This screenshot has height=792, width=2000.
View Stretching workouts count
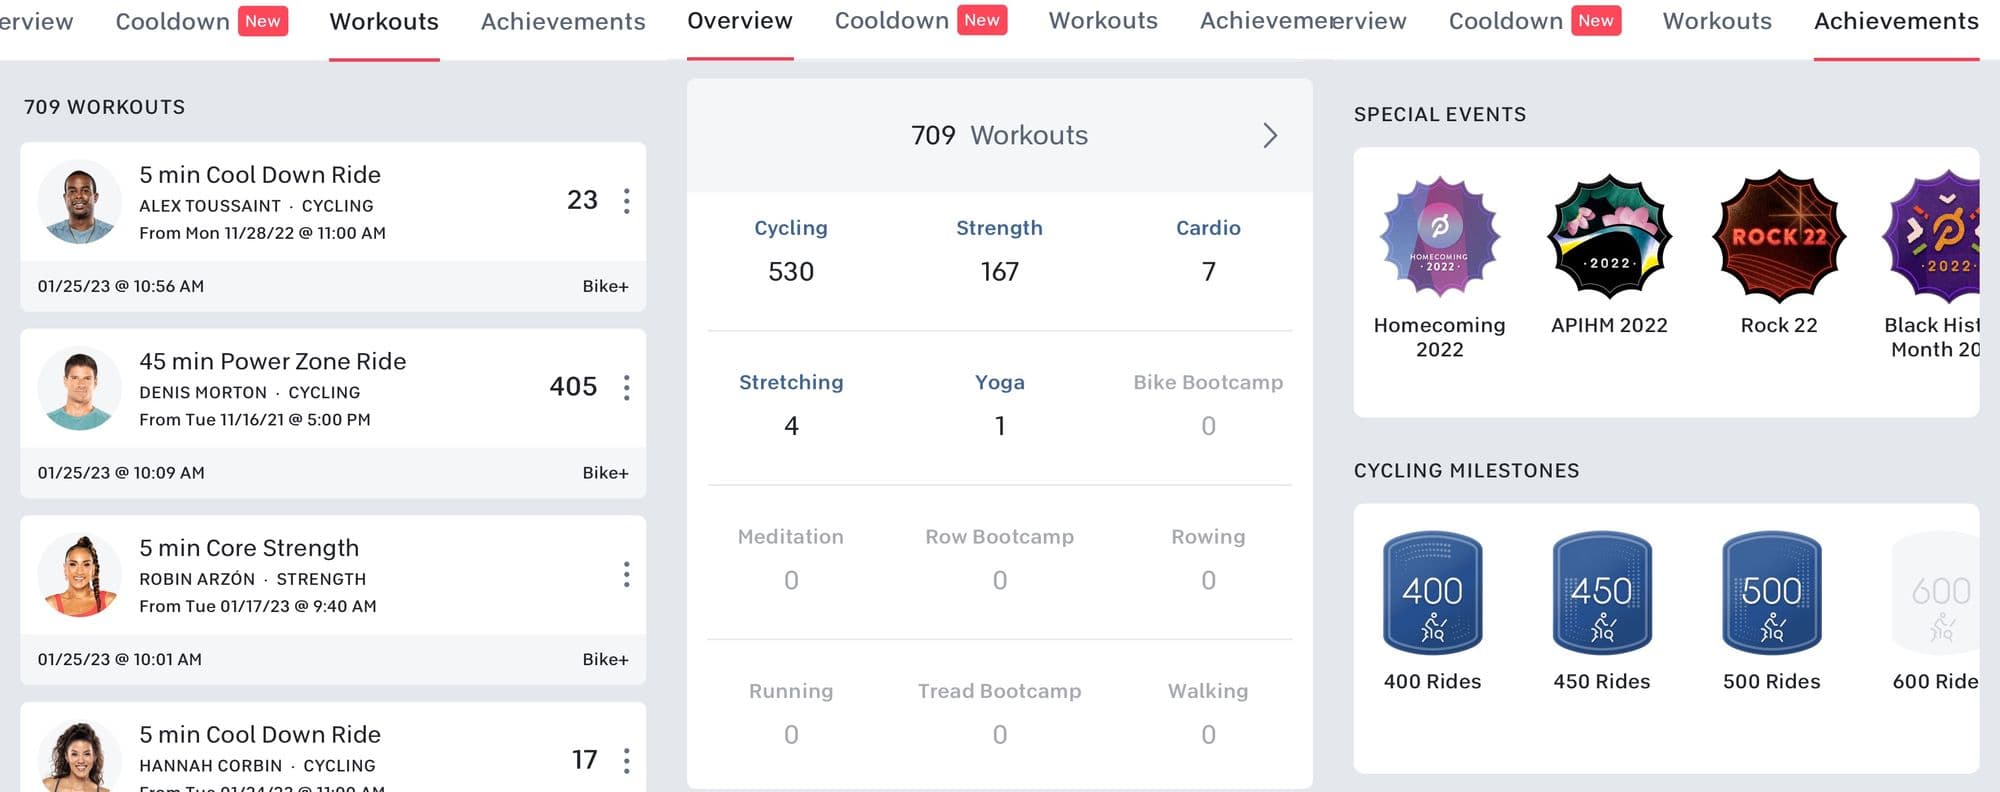790,405
